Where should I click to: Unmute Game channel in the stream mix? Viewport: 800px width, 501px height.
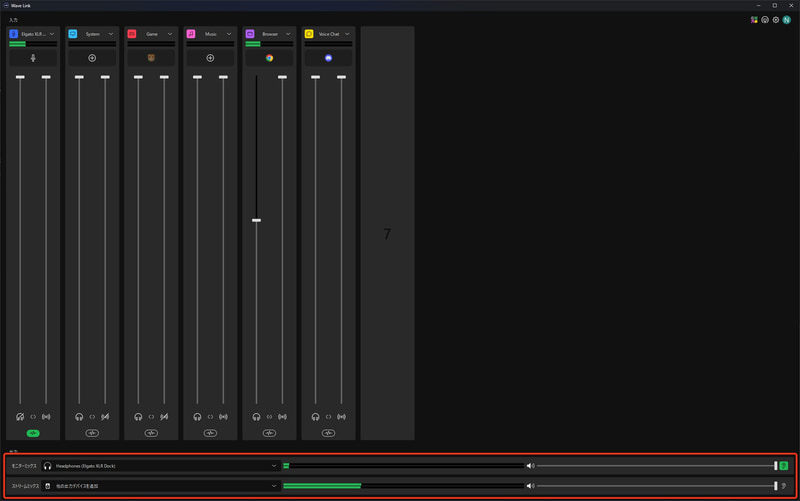click(164, 417)
